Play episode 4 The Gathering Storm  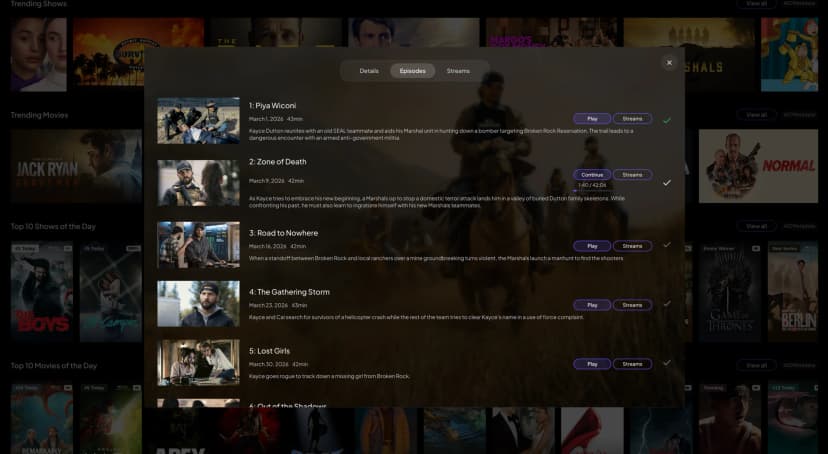click(592, 305)
